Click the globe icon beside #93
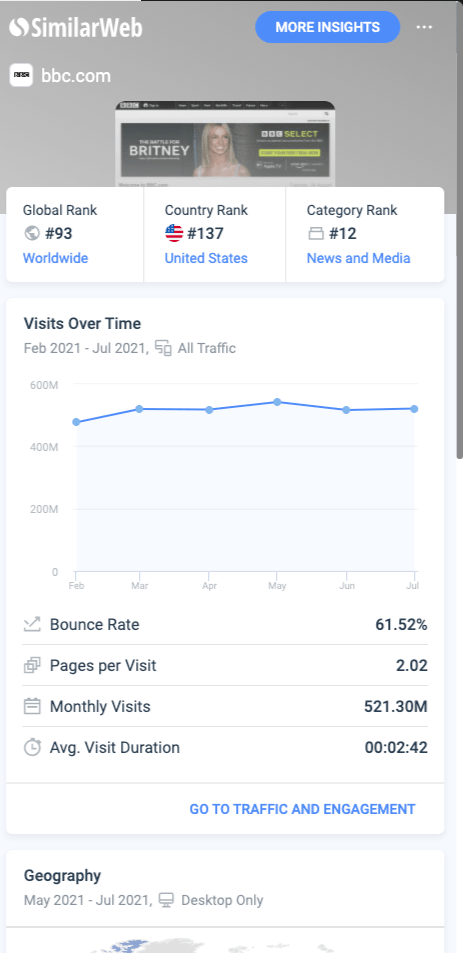 [31, 233]
